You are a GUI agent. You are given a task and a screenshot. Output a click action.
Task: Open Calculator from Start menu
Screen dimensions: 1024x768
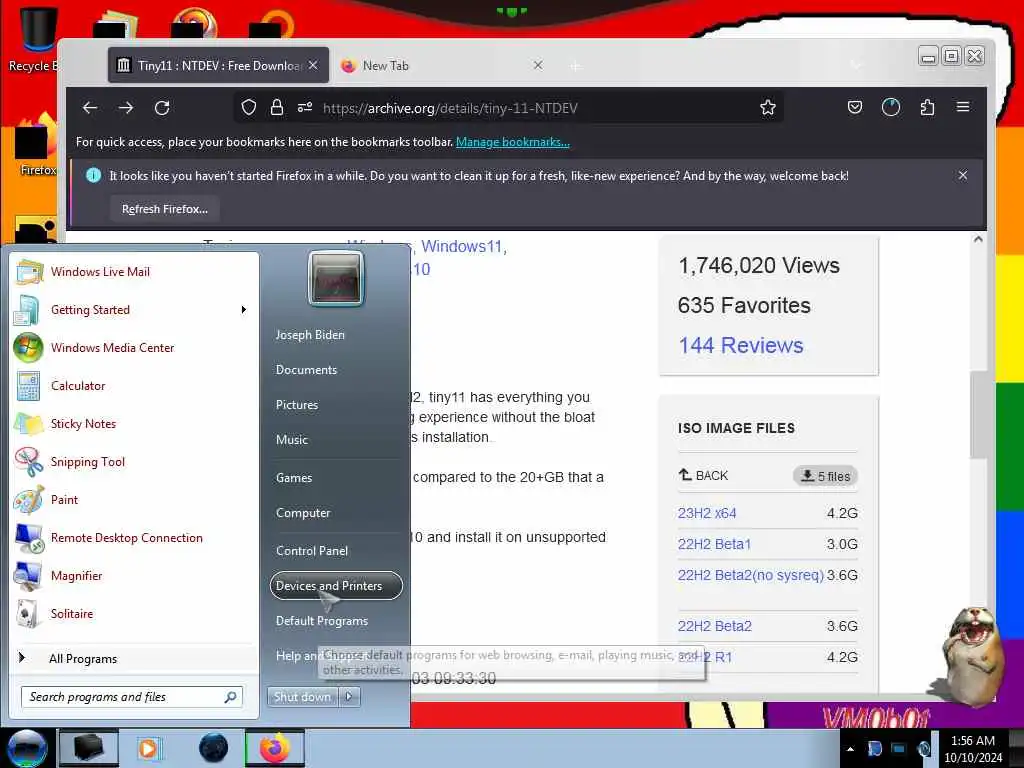[x=135, y=386]
